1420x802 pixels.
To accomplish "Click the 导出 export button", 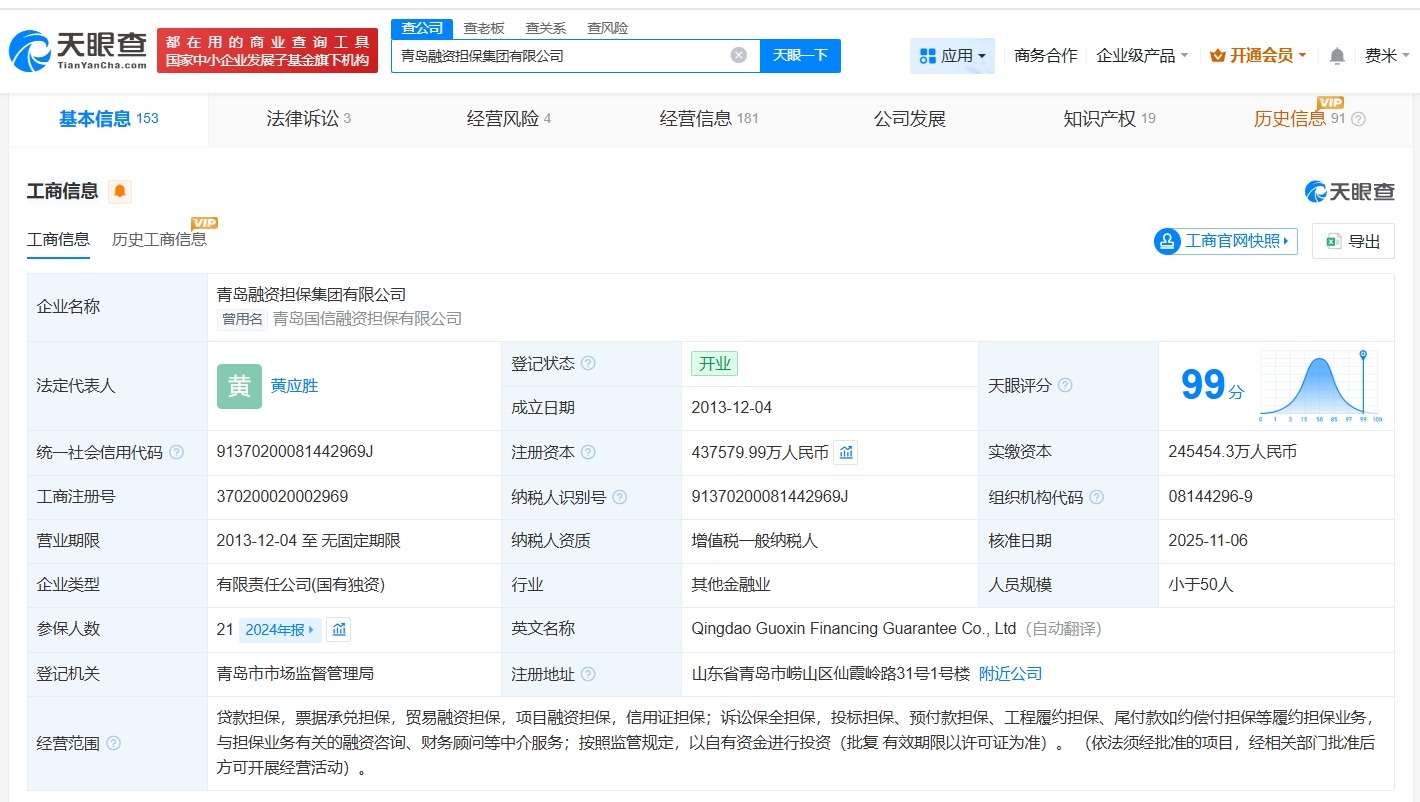I will click(1353, 241).
